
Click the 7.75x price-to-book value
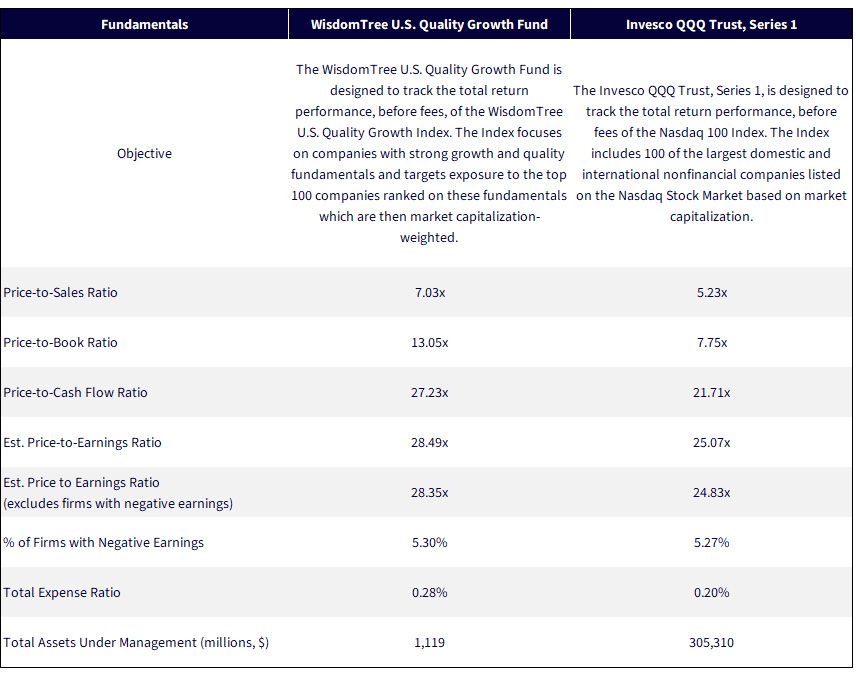point(711,342)
